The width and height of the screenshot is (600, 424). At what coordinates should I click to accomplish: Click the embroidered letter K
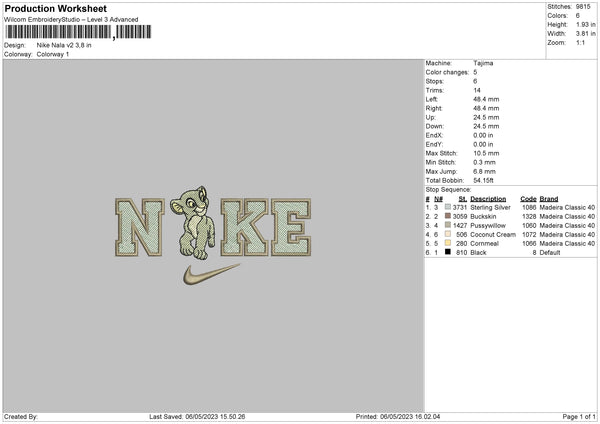pos(245,227)
